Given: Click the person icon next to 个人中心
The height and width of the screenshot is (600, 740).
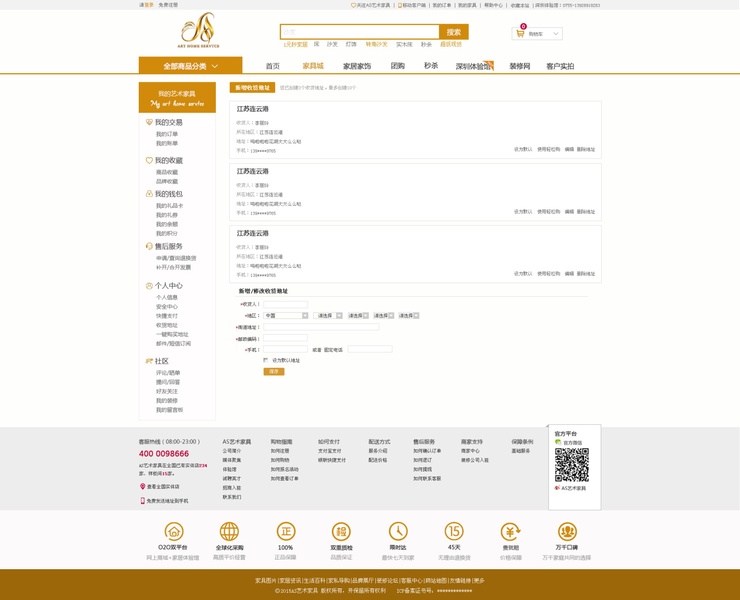Looking at the screenshot, I should coord(149,286).
